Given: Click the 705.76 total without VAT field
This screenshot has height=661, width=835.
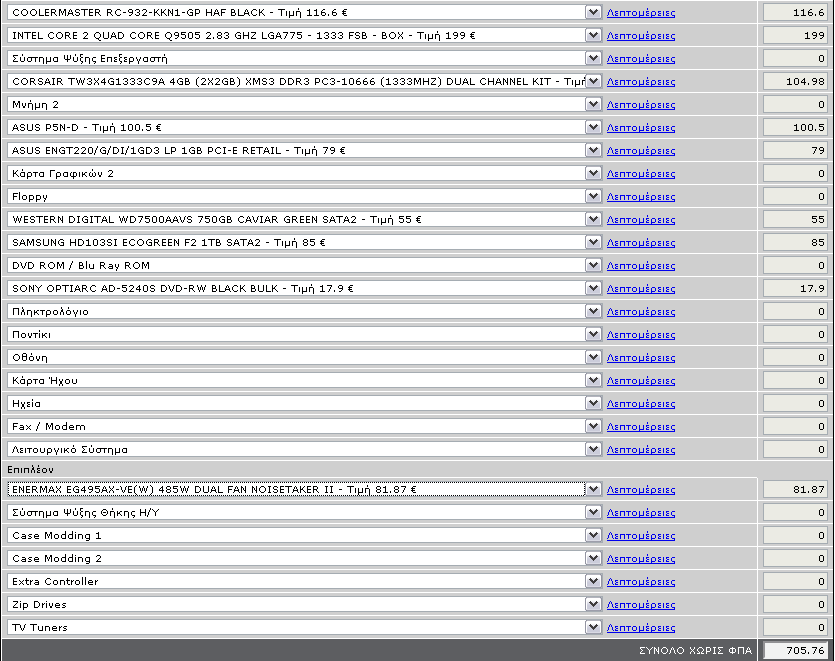Looking at the screenshot, I should [x=796, y=650].
